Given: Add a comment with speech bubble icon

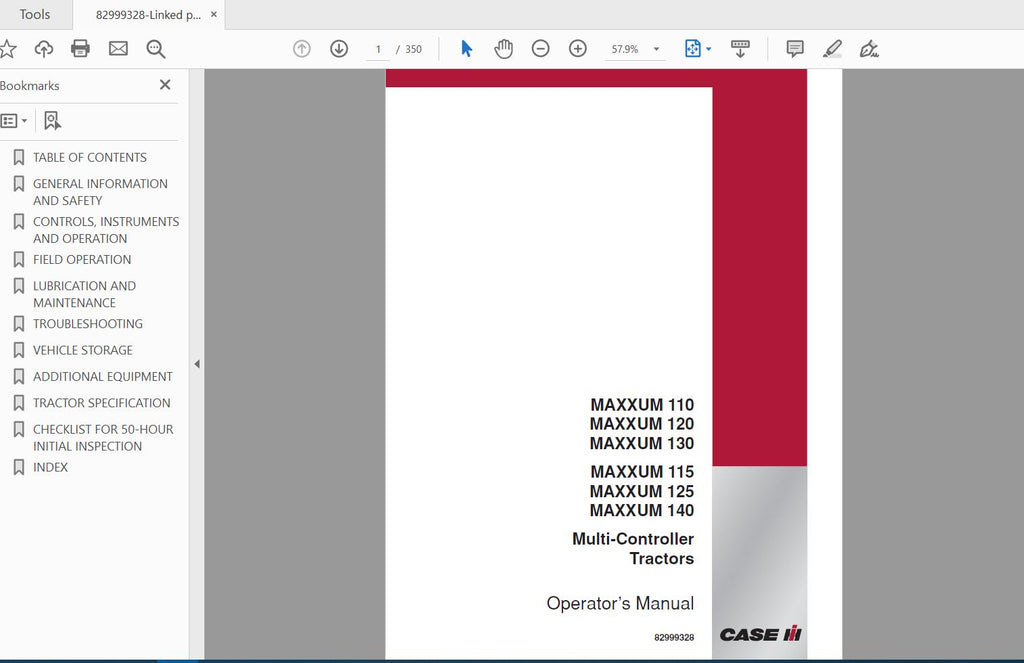Looking at the screenshot, I should coord(795,48).
